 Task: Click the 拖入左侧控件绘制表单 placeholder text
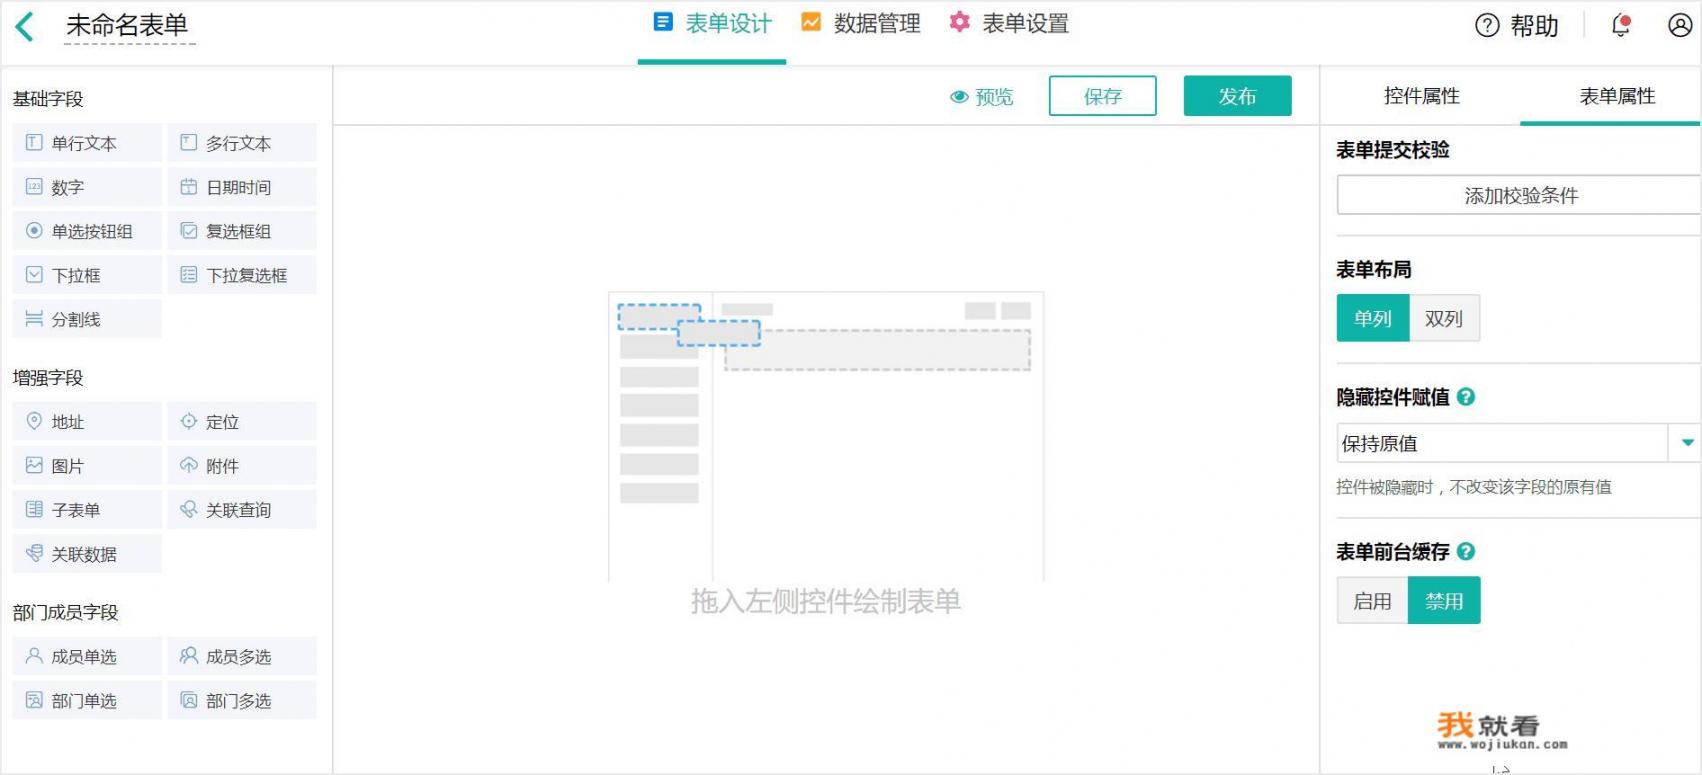pos(826,601)
